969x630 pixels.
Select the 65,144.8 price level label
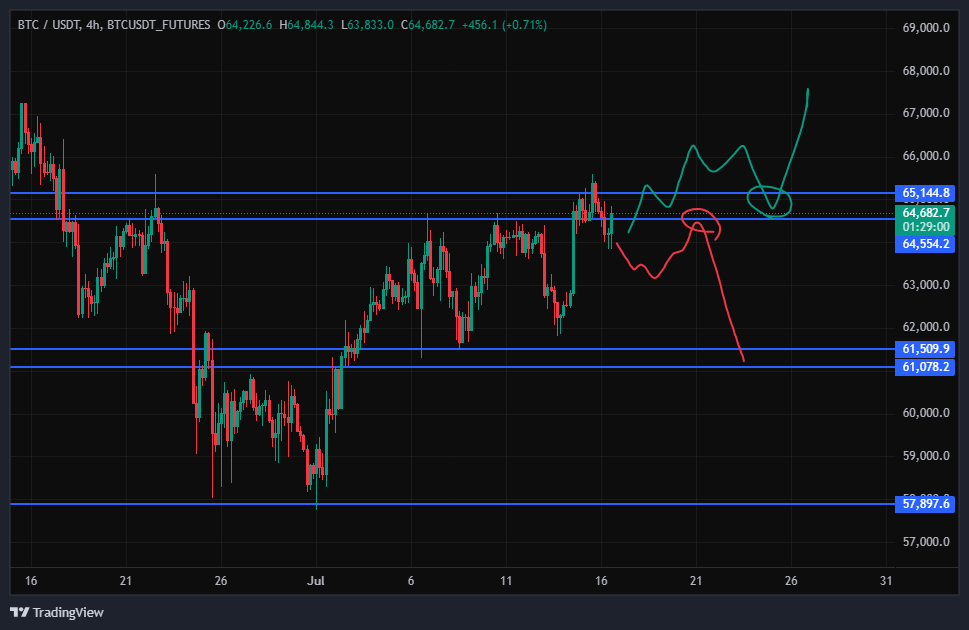click(925, 193)
